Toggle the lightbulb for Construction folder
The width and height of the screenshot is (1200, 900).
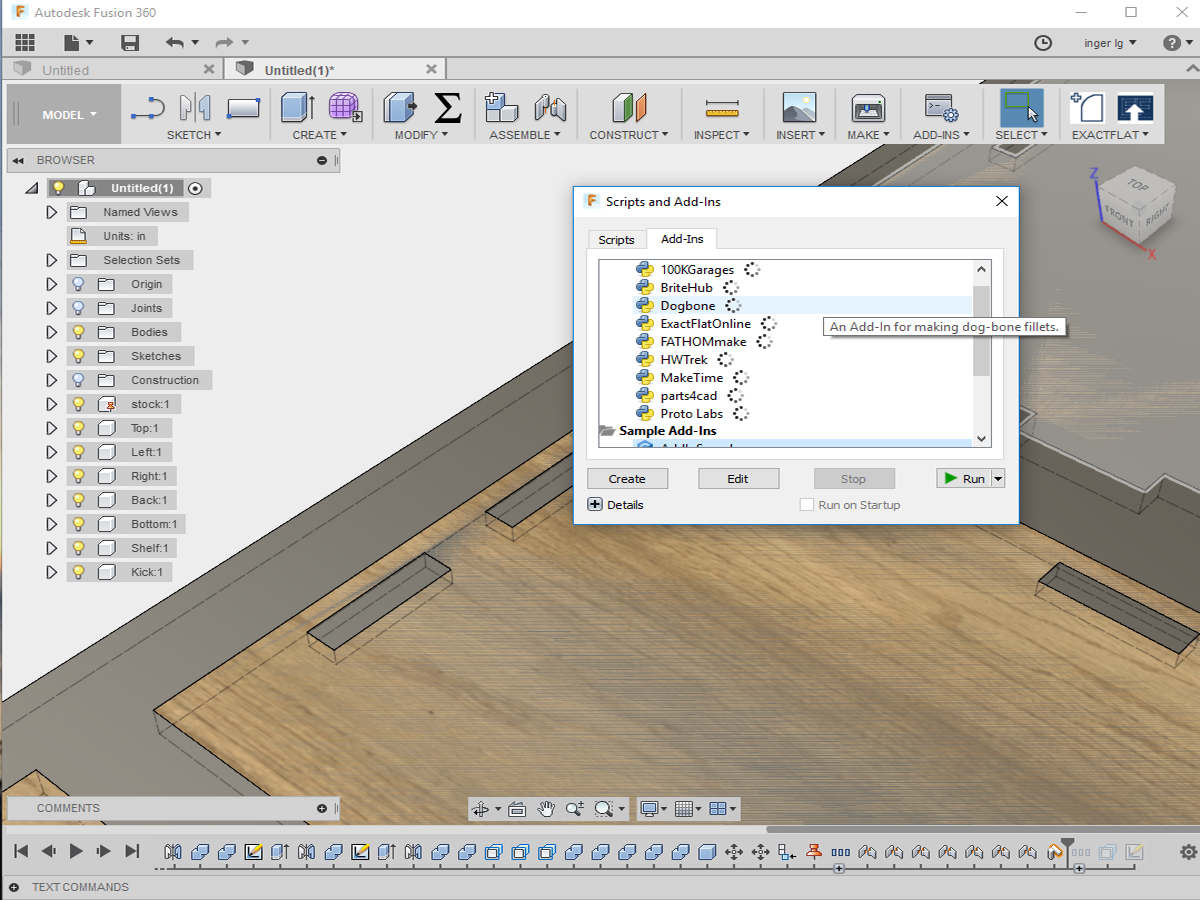click(79, 380)
